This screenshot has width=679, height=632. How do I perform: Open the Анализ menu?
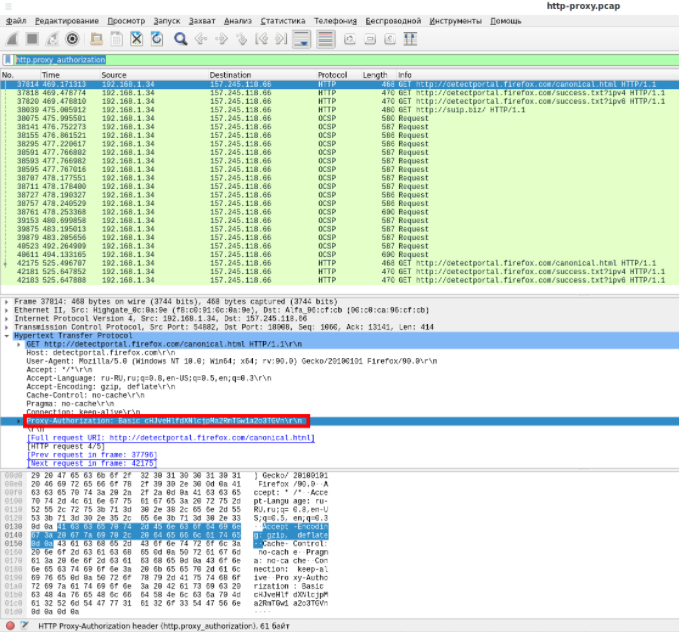tap(238, 21)
